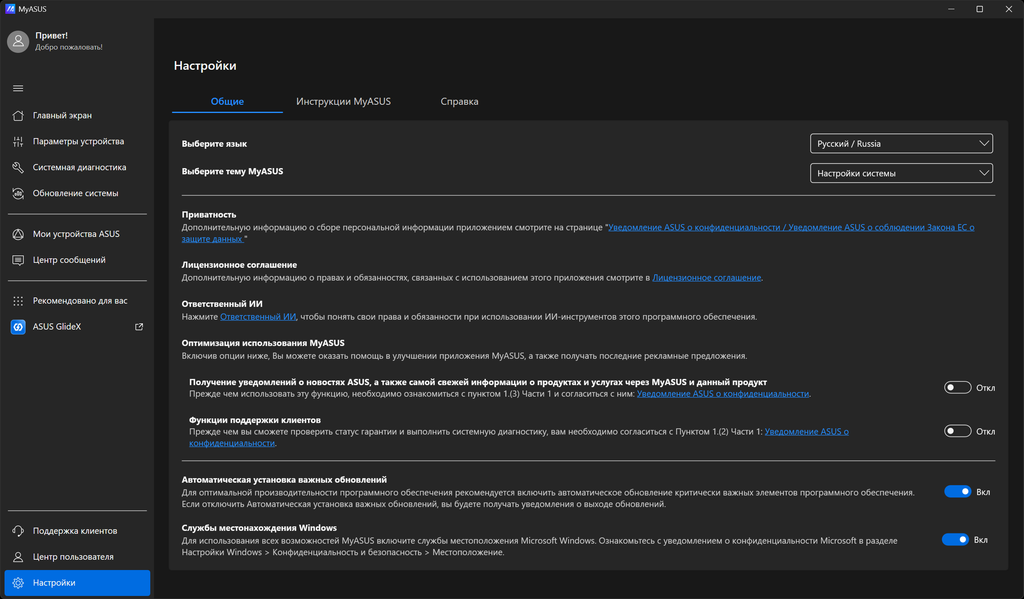Open the Лицензионное соглашение link
Image resolution: width=1024 pixels, height=599 pixels.
click(x=707, y=278)
